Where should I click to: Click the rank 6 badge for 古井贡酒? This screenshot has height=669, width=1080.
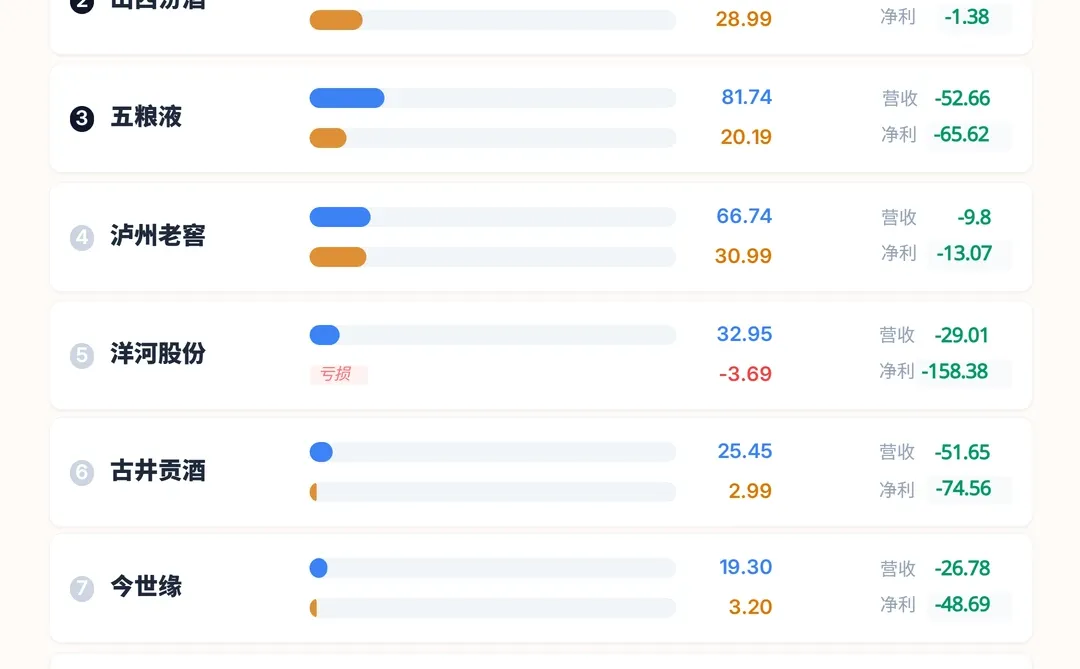click(82, 472)
